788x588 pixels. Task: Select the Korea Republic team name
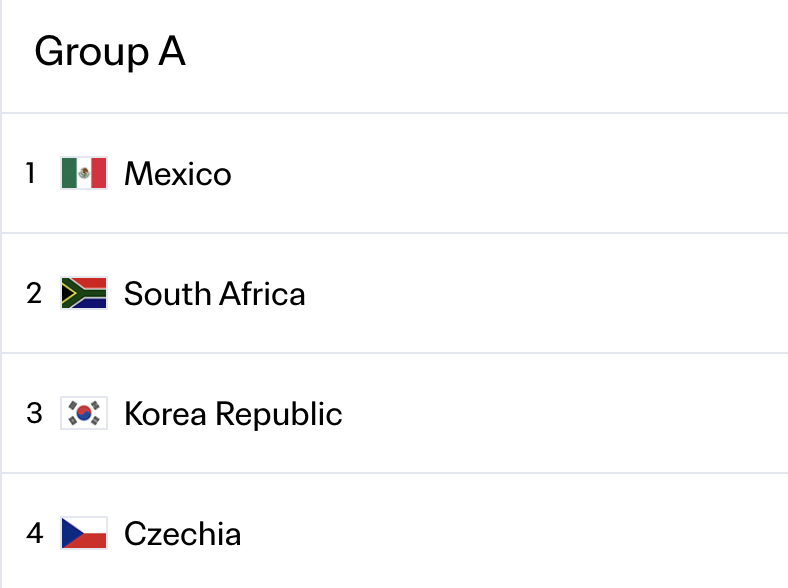(233, 414)
